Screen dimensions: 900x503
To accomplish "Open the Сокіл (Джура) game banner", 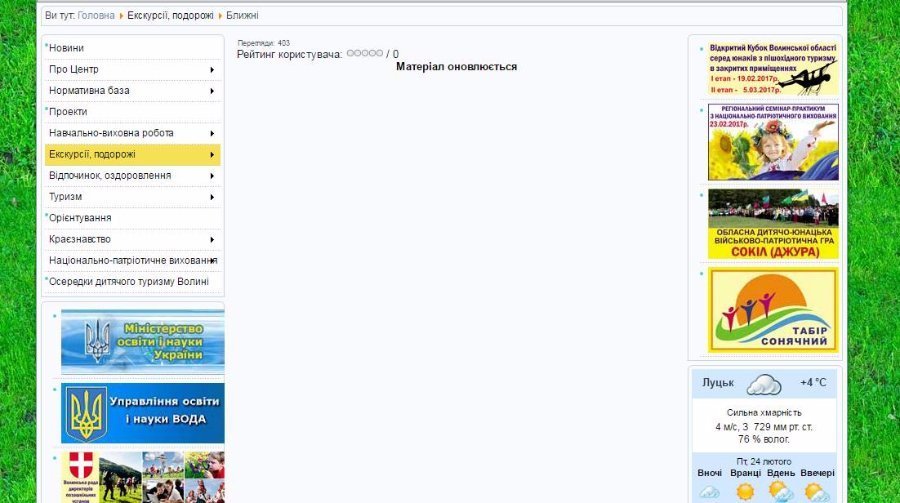I will 772,224.
